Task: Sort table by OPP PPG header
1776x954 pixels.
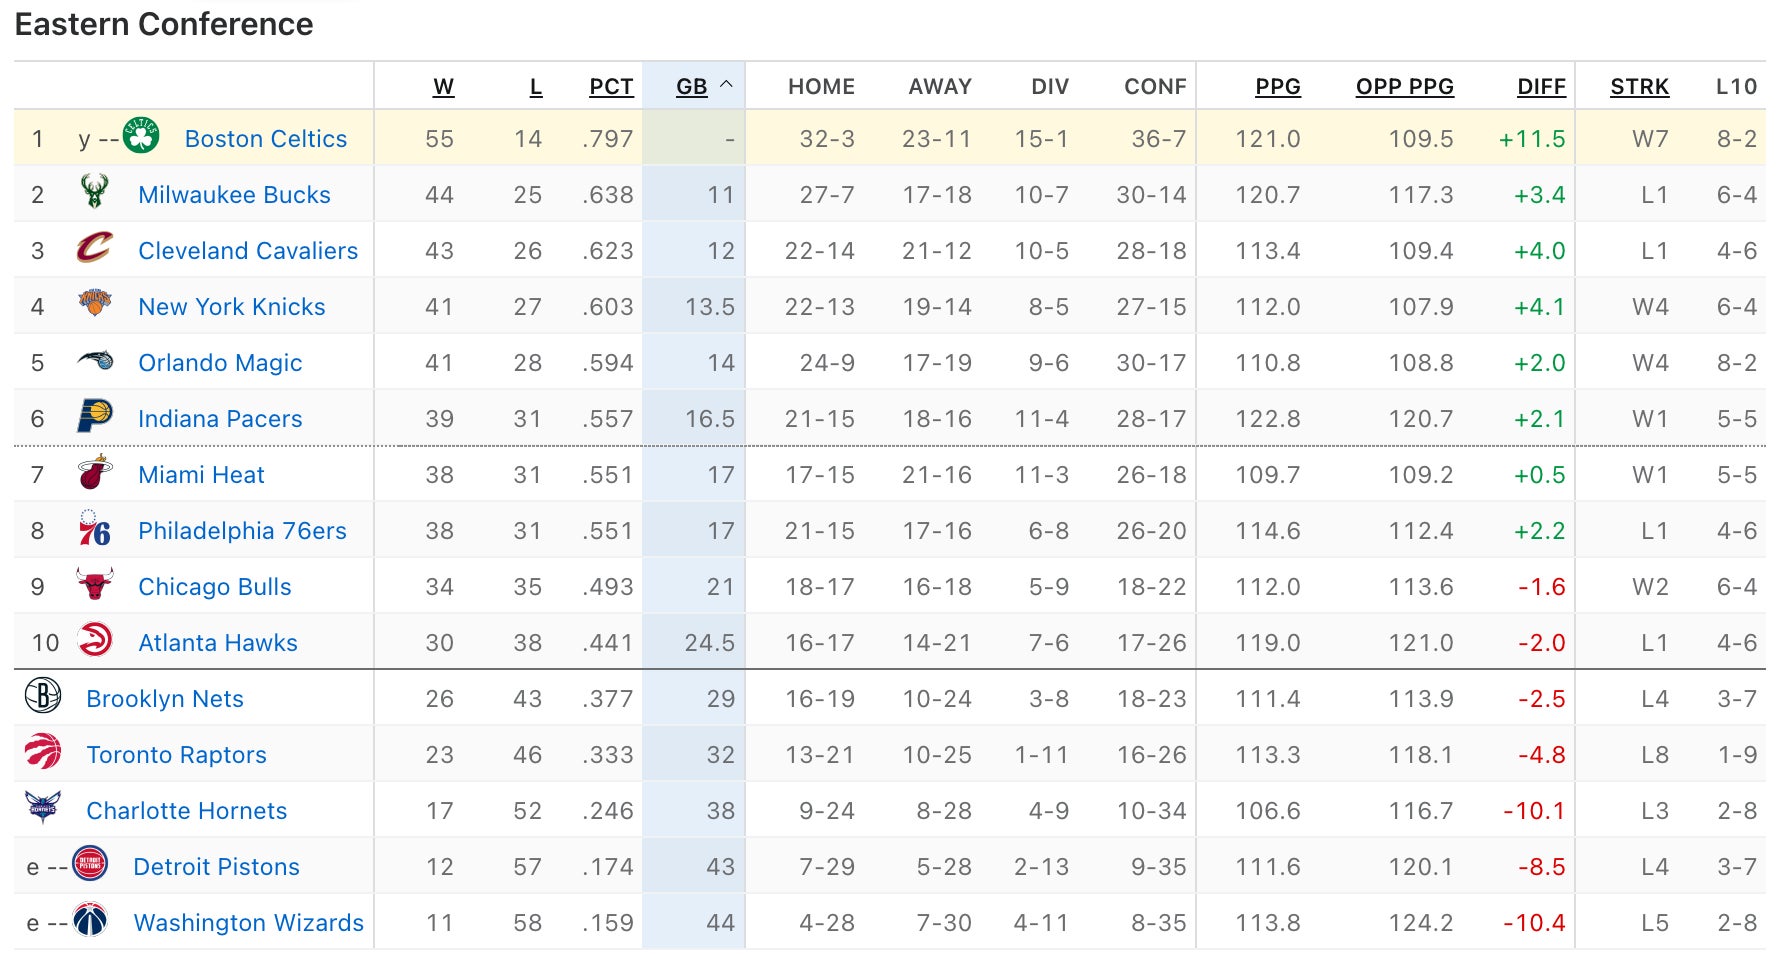Action: pos(1404,87)
